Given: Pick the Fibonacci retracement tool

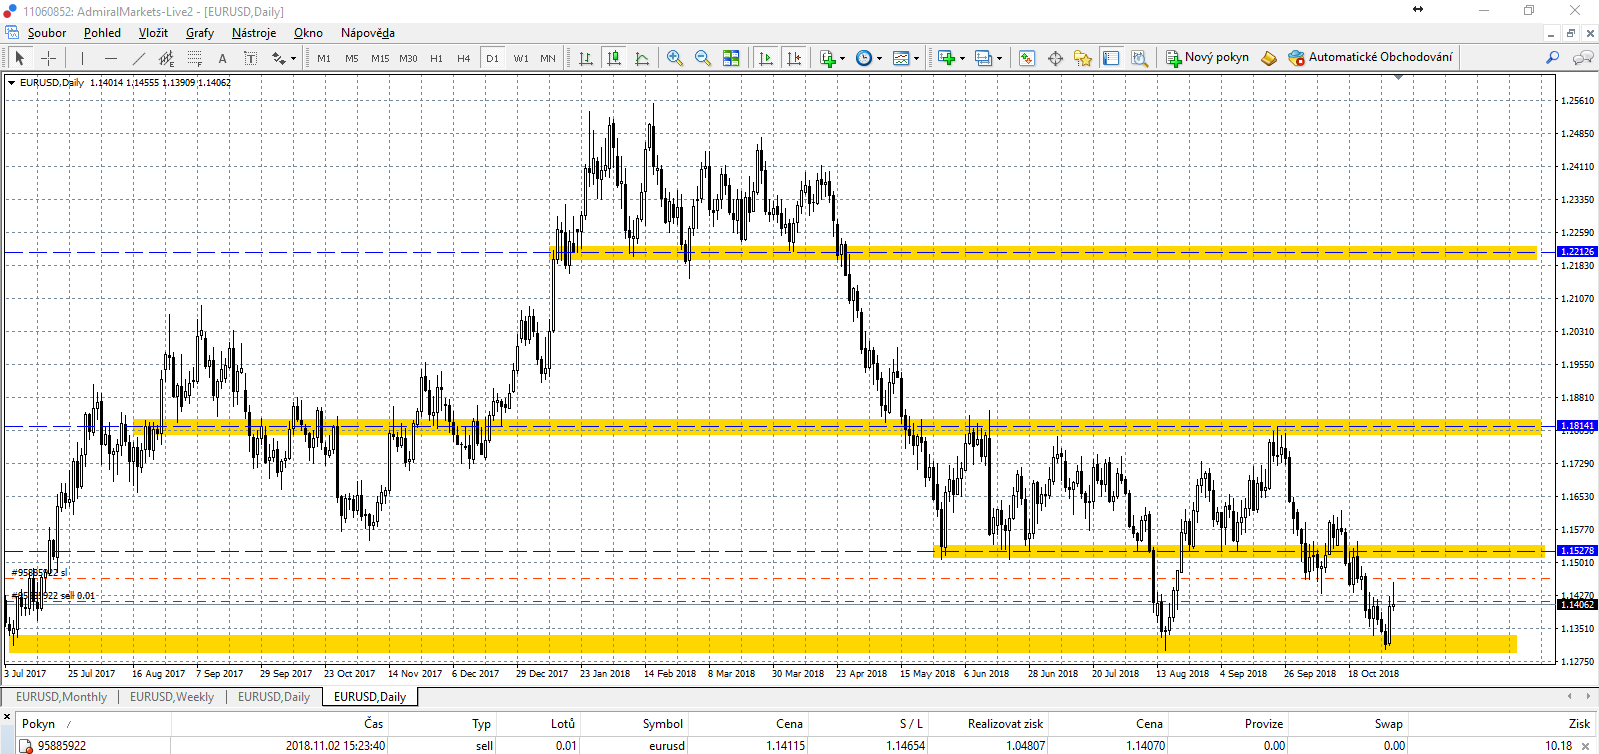Looking at the screenshot, I should (x=195, y=58).
